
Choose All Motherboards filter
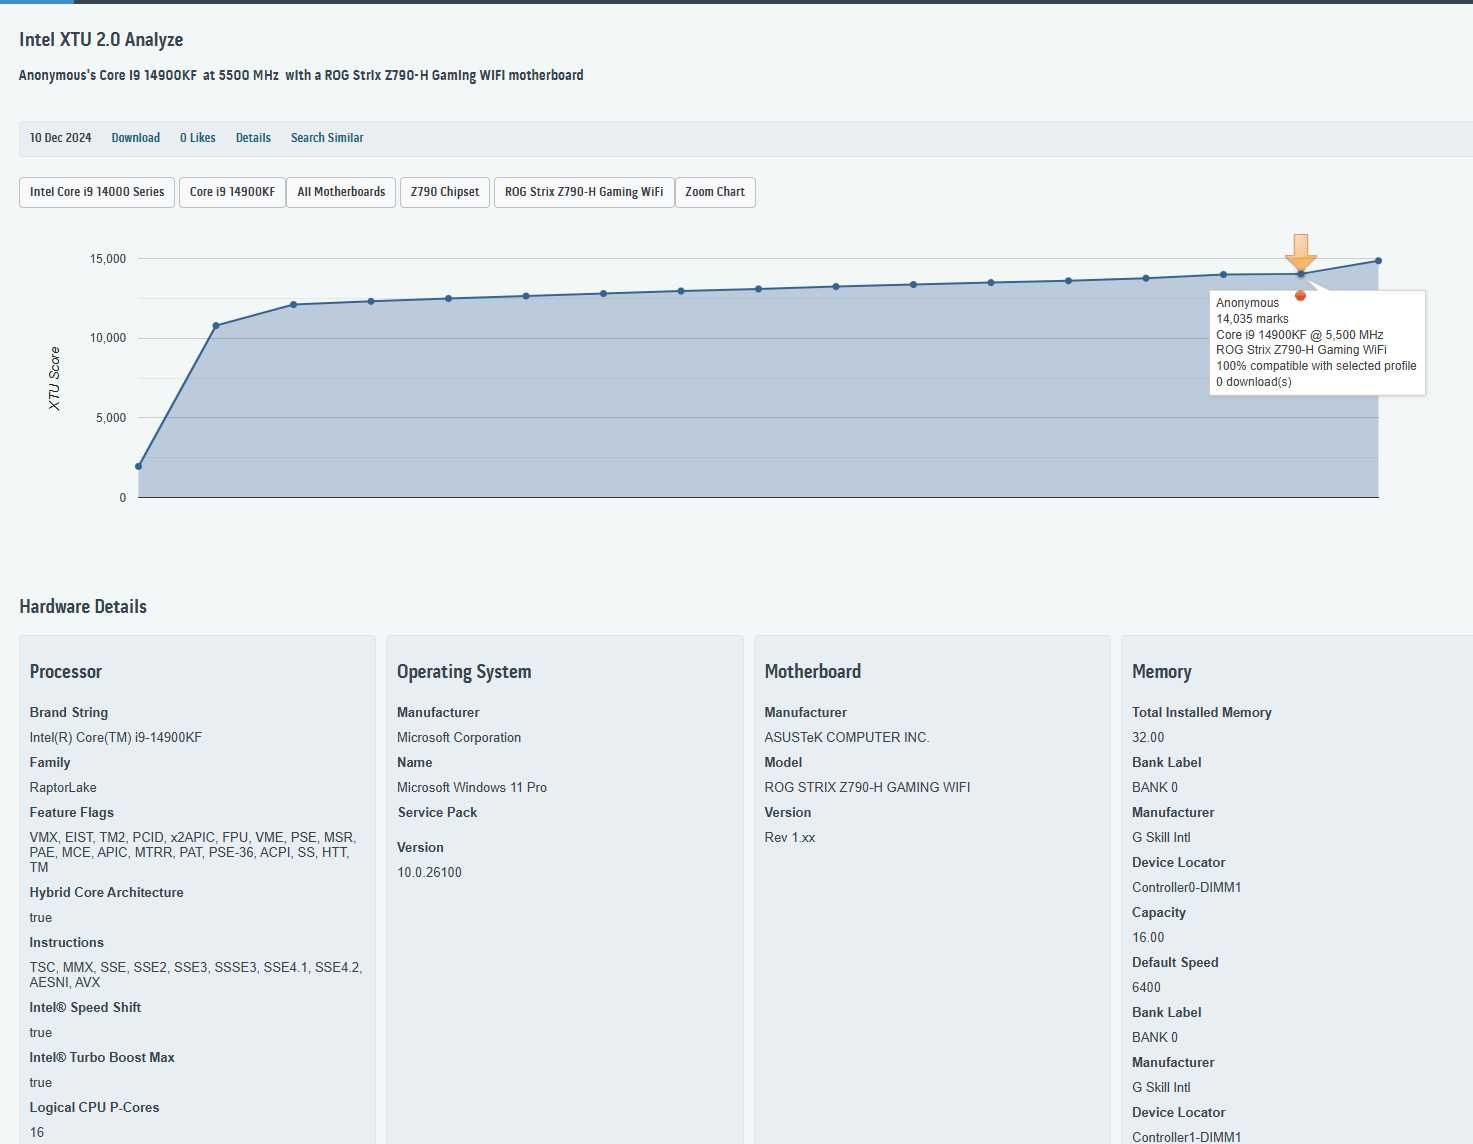click(x=341, y=192)
